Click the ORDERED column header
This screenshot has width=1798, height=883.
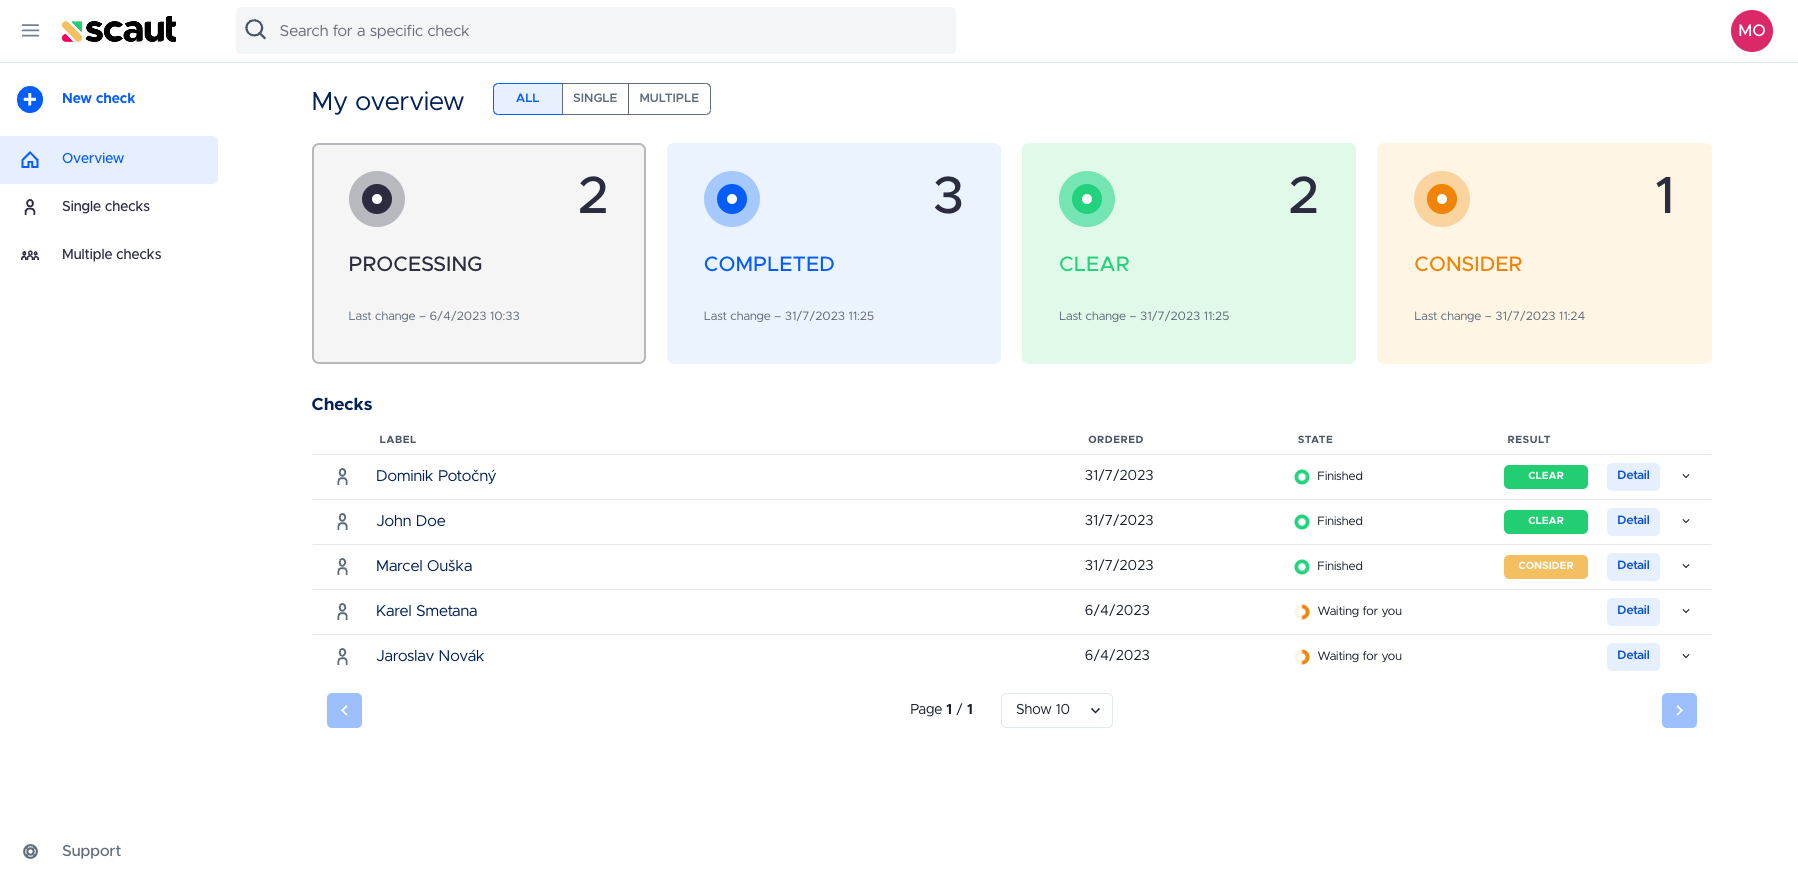pos(1115,440)
